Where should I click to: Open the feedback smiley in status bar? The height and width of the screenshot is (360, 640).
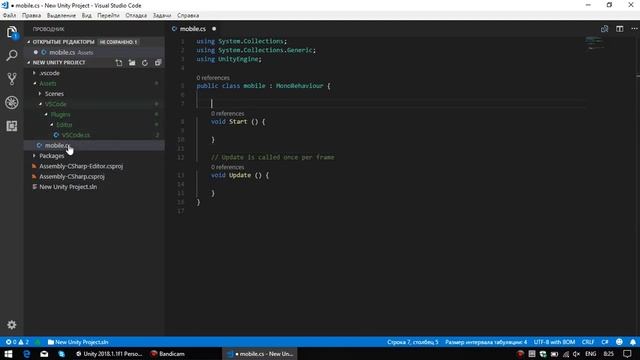(x=619, y=342)
